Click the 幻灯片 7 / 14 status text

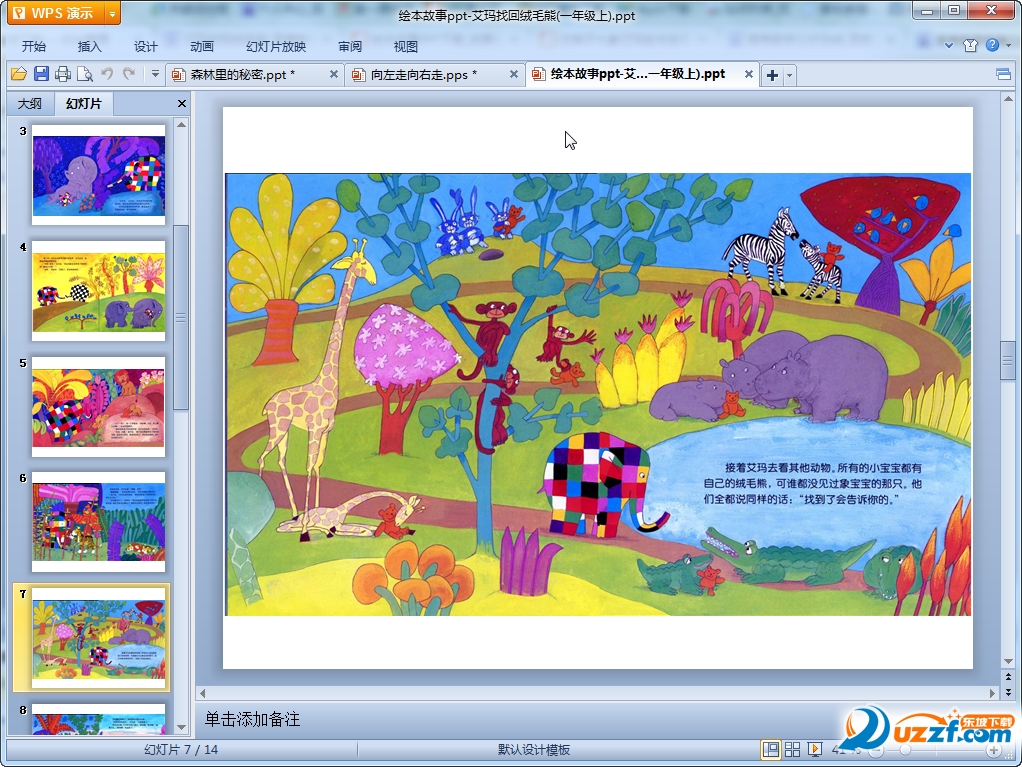181,749
